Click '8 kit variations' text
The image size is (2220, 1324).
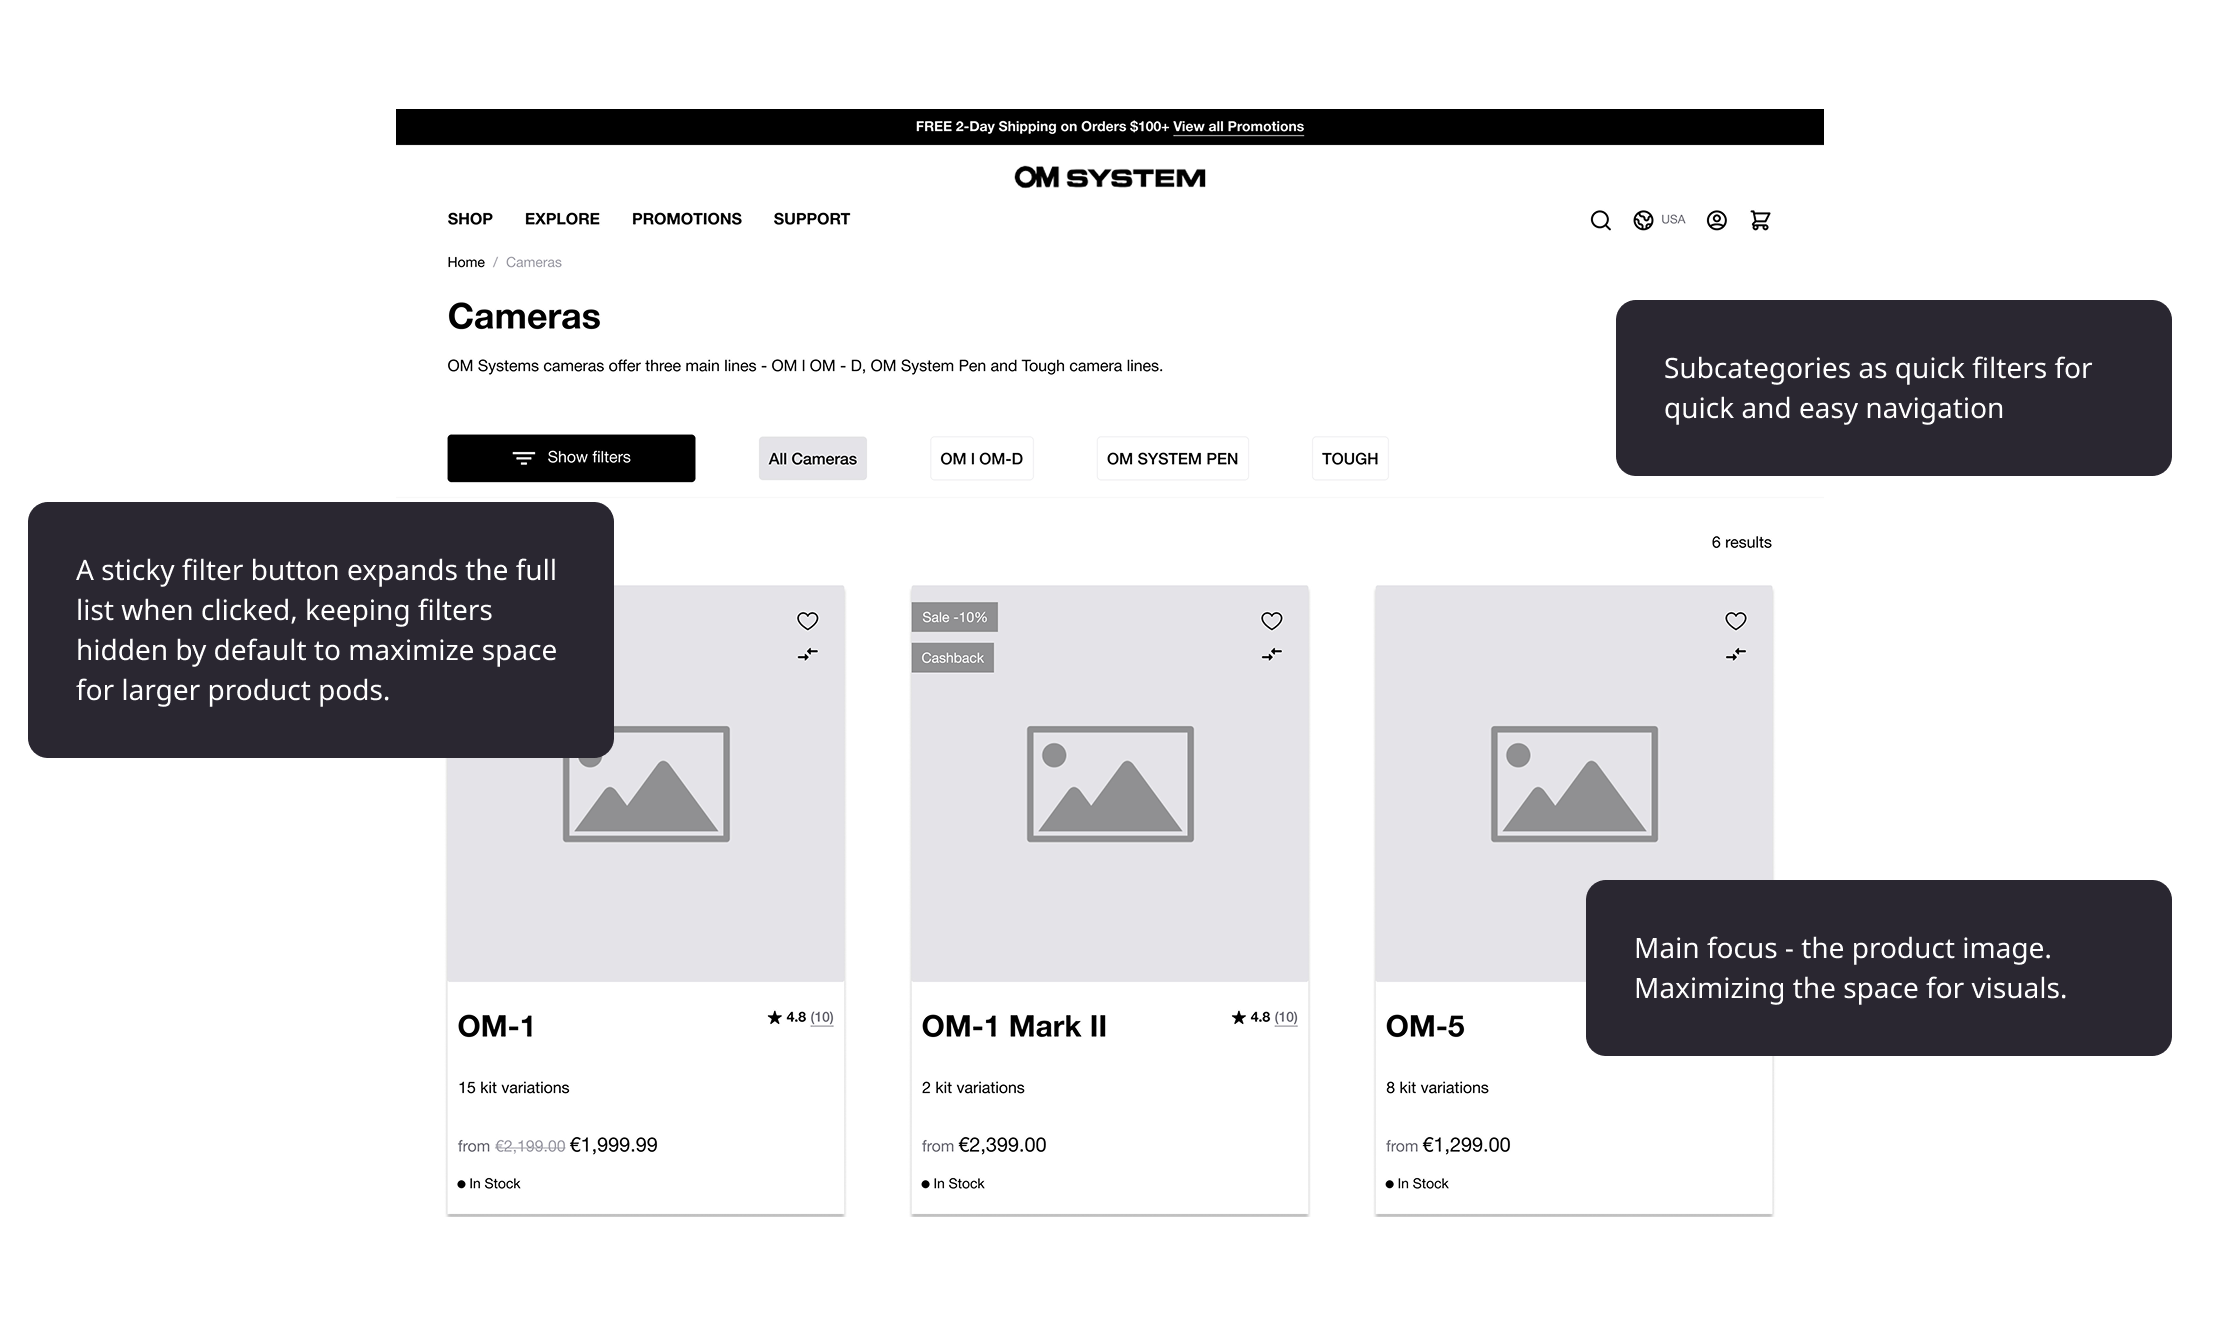[x=1436, y=1088]
